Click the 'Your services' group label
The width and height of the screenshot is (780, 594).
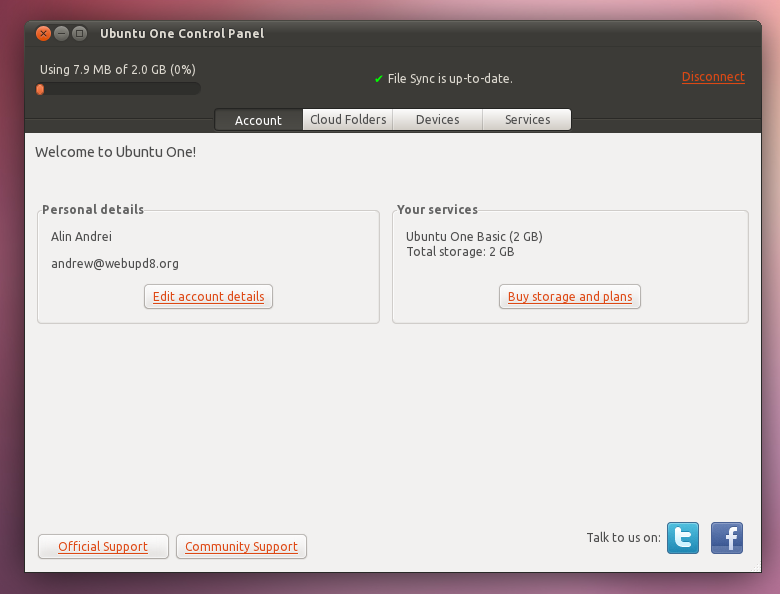[437, 209]
